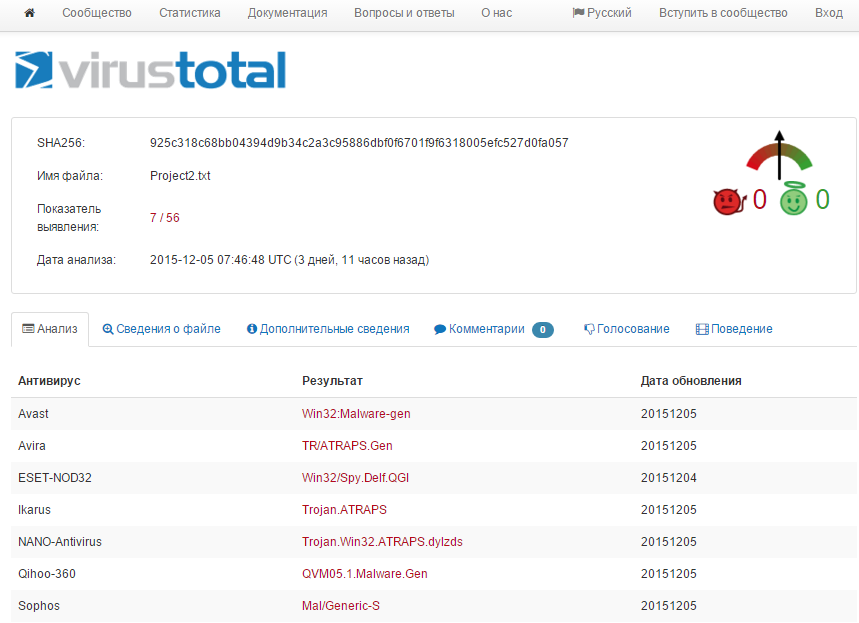Viewport: 859px width, 623px height.
Task: Open the Документация menu
Action: pos(287,13)
